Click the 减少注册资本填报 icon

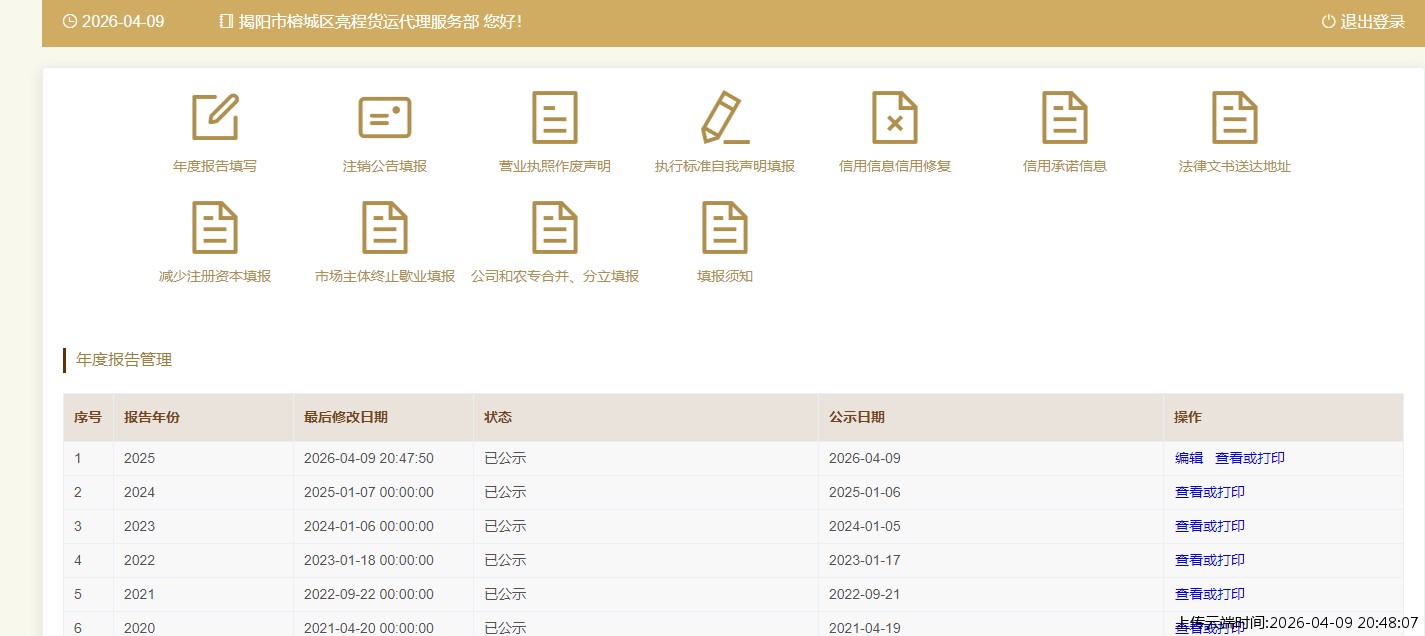tap(215, 228)
